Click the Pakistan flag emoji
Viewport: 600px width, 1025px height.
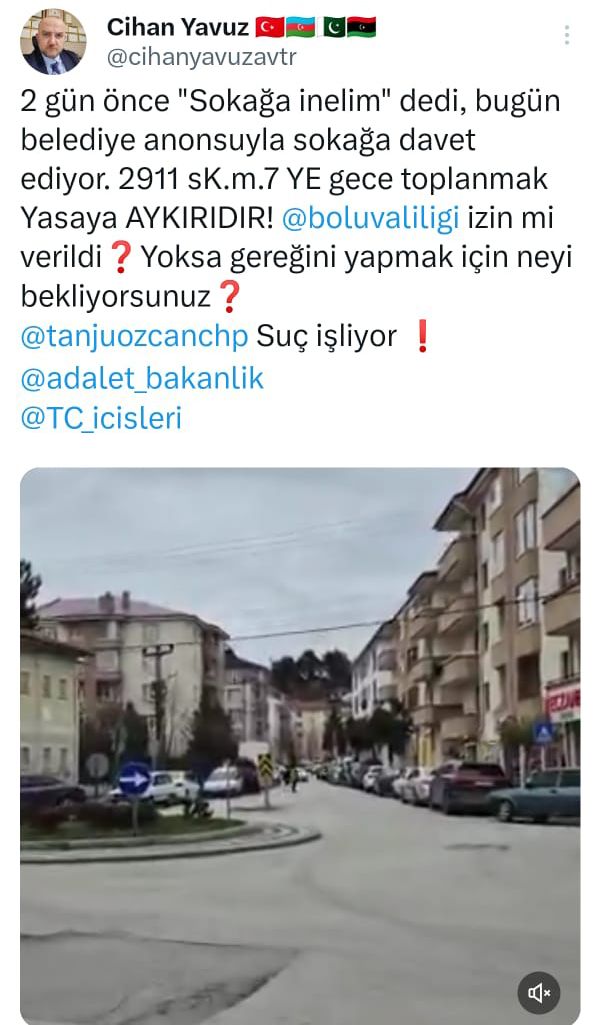coord(334,27)
